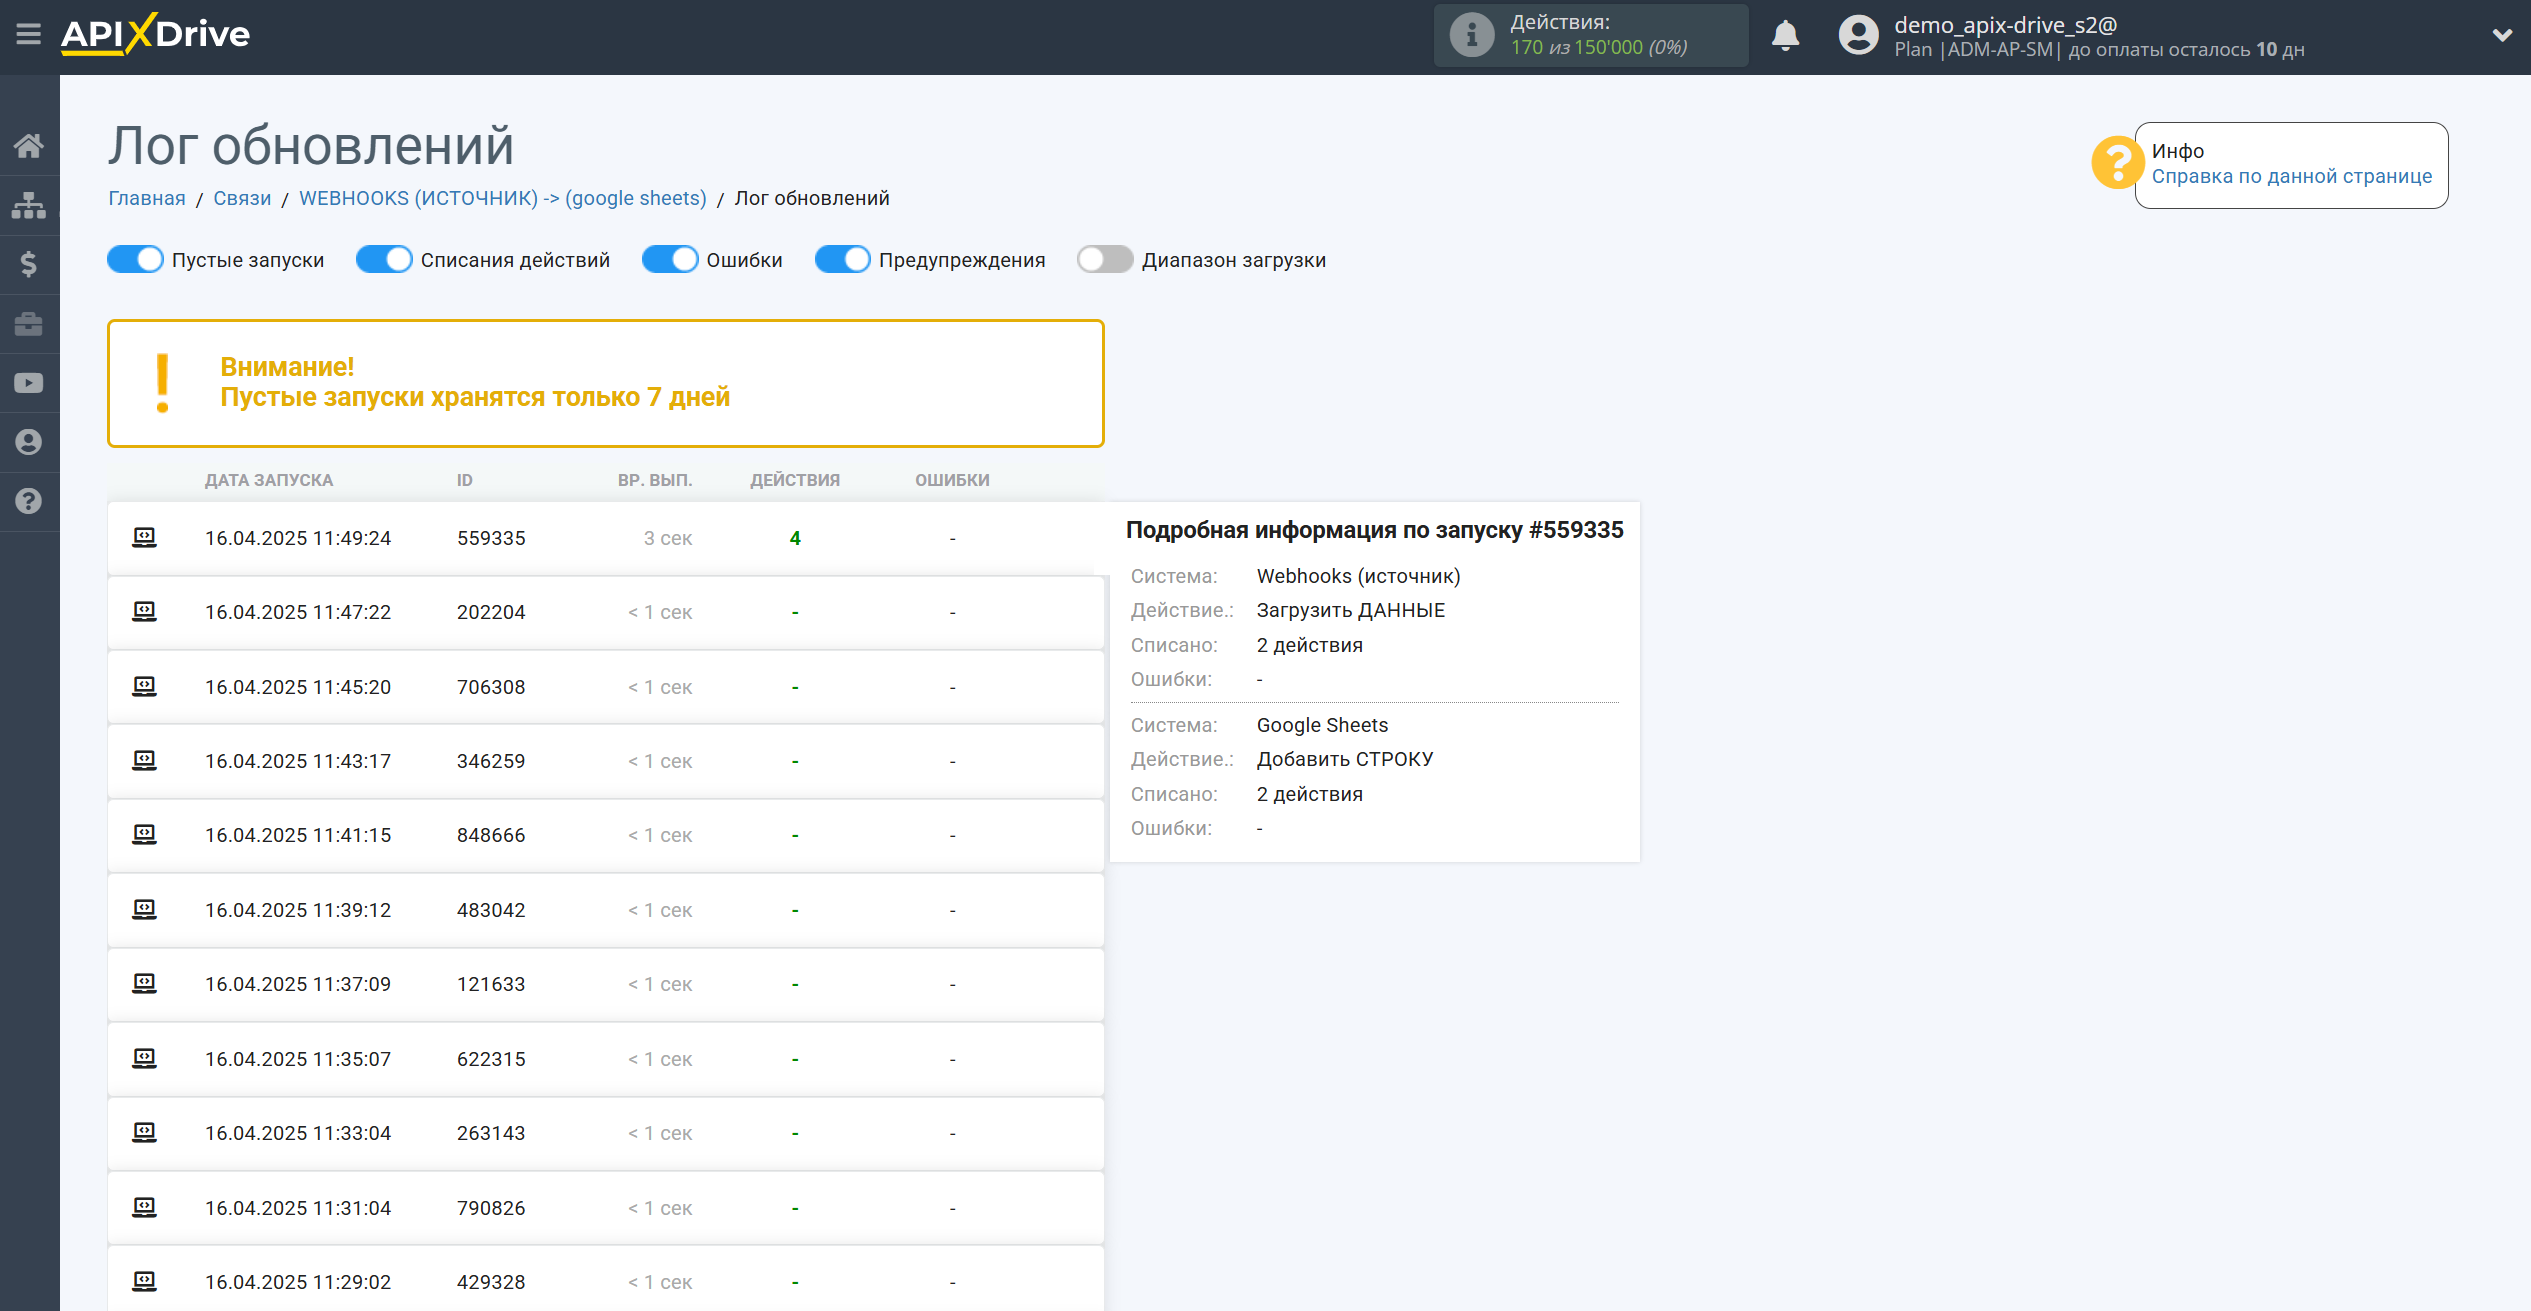Click Загрузить ДАННЫЕ action text
This screenshot has height=1311, width=2531.
pos(1350,610)
